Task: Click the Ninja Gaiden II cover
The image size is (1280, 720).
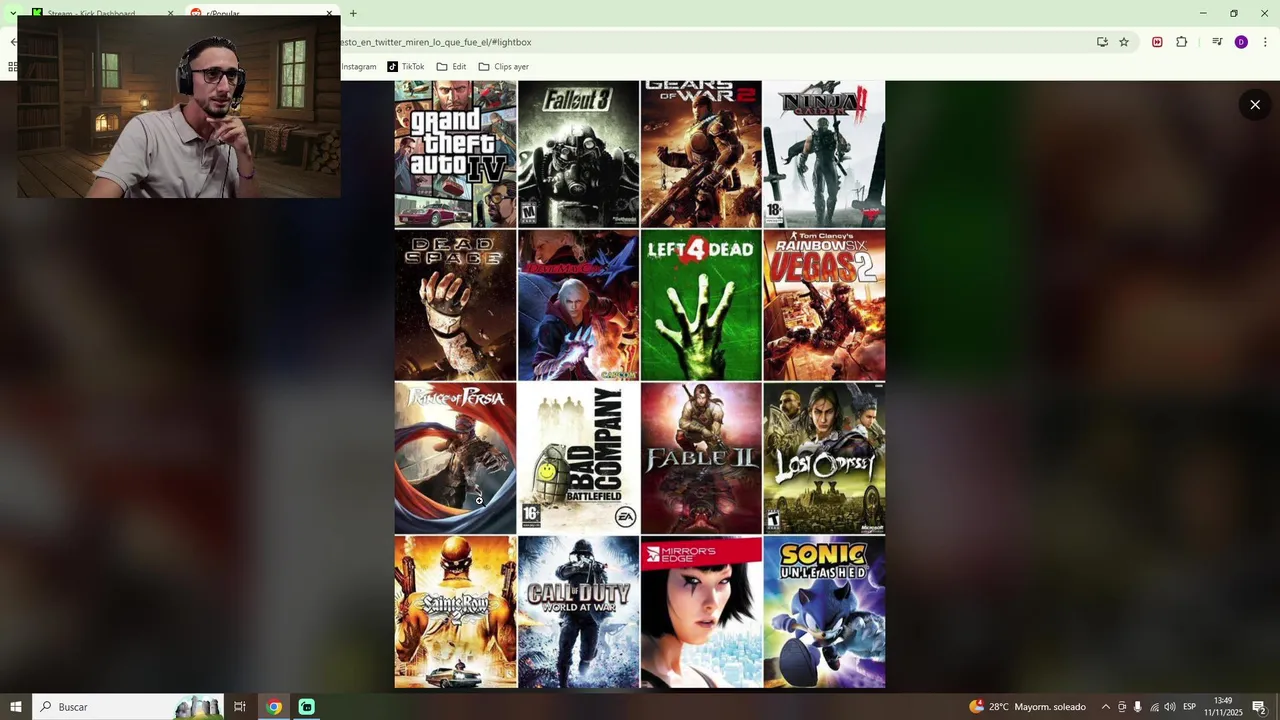Action: 824,154
